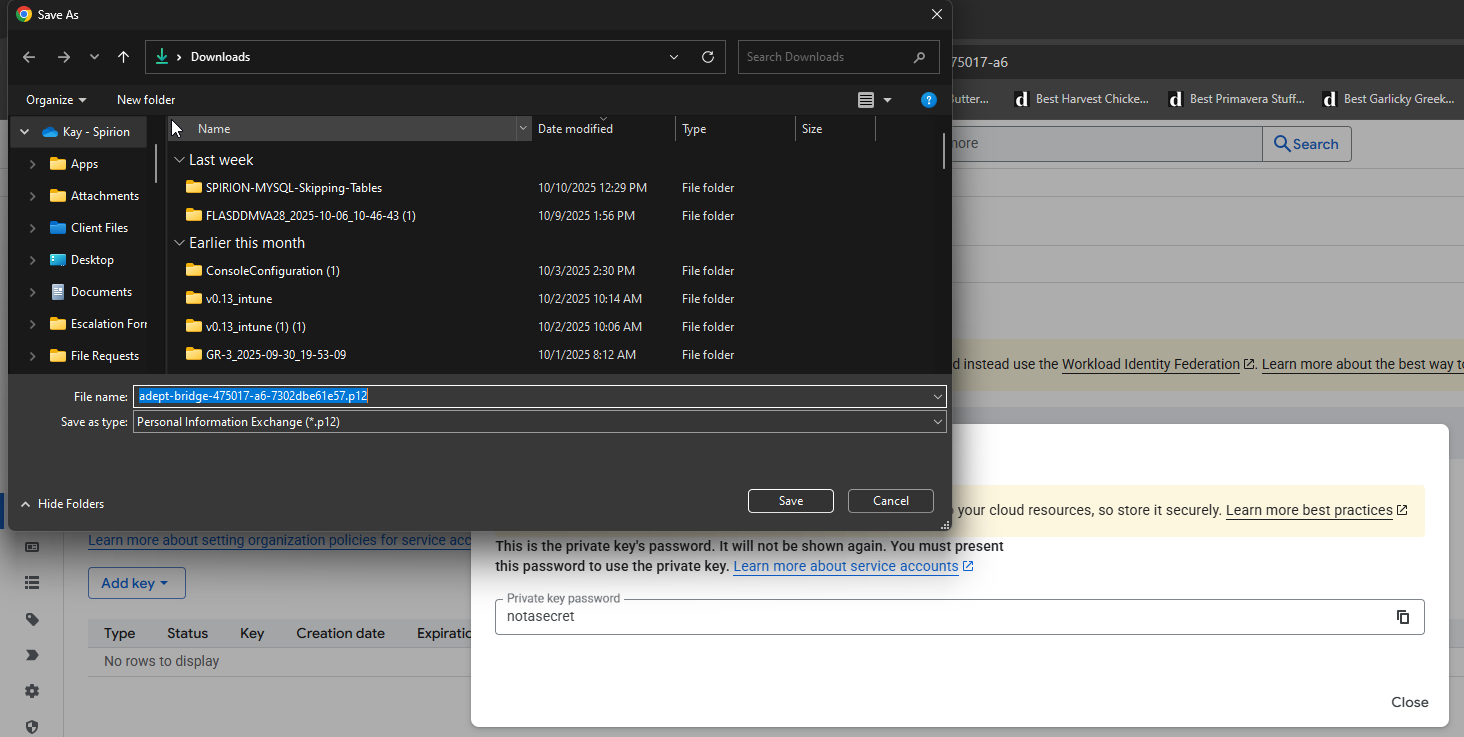Refresh the Downloads folder listing
This screenshot has width=1464, height=737.
[x=708, y=57]
